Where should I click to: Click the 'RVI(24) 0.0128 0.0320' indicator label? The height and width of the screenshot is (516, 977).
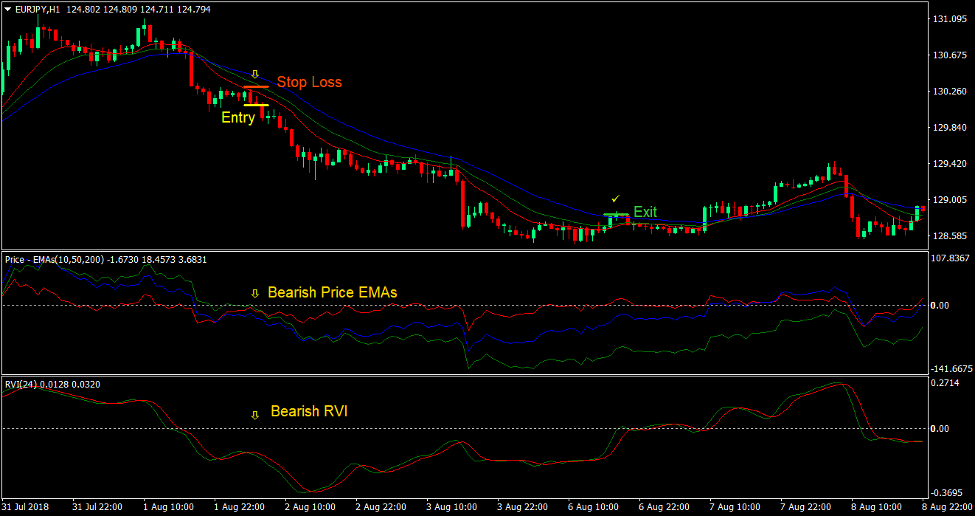point(52,385)
